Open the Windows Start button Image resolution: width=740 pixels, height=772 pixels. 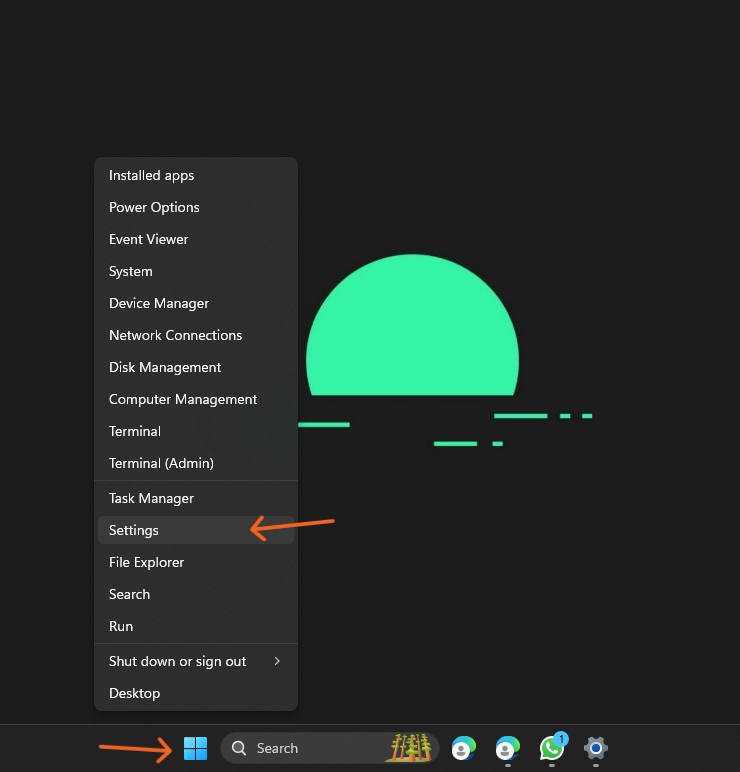coord(195,748)
